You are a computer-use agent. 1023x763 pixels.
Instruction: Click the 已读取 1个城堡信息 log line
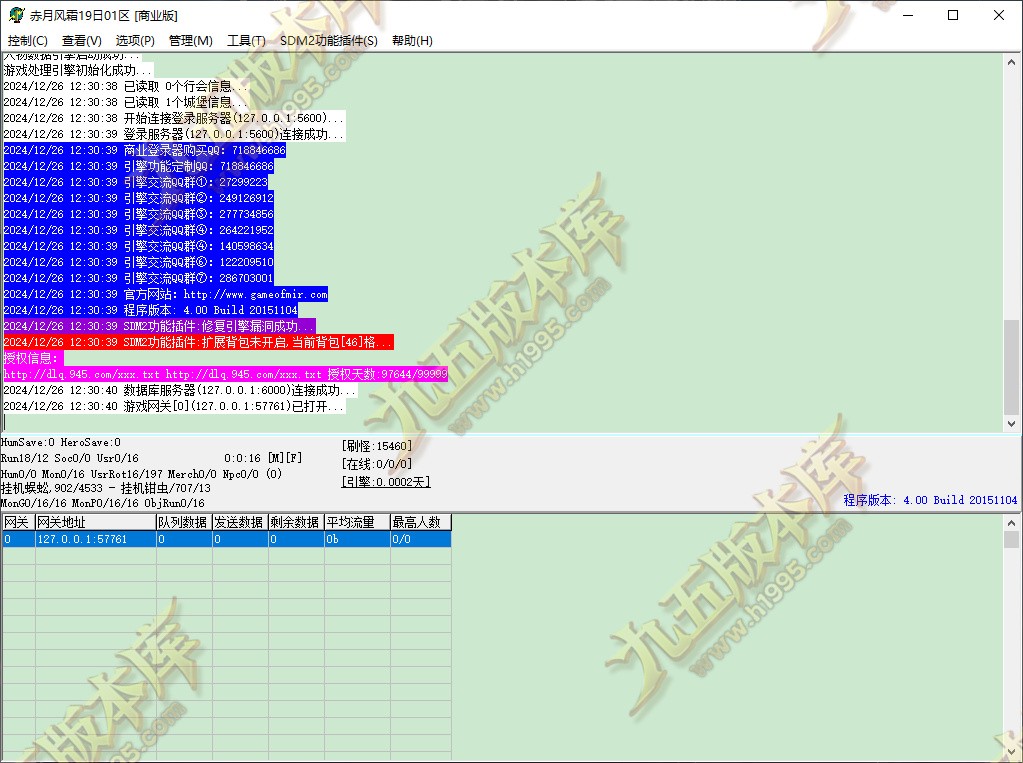click(x=126, y=102)
